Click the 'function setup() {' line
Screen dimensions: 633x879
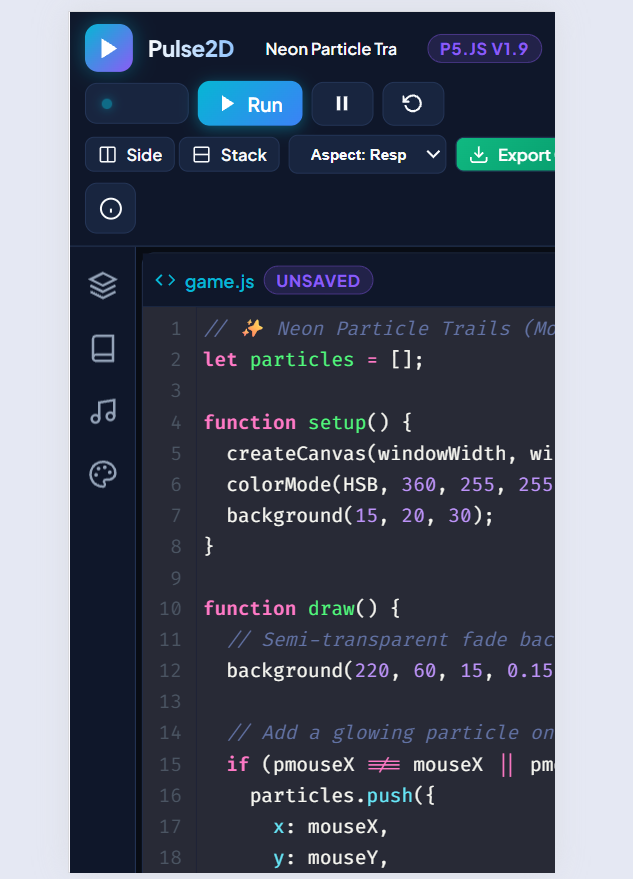pos(307,422)
